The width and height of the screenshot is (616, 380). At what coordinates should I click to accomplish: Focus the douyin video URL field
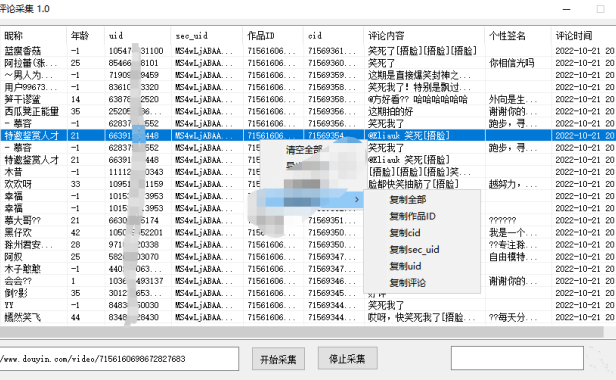click(x=119, y=358)
